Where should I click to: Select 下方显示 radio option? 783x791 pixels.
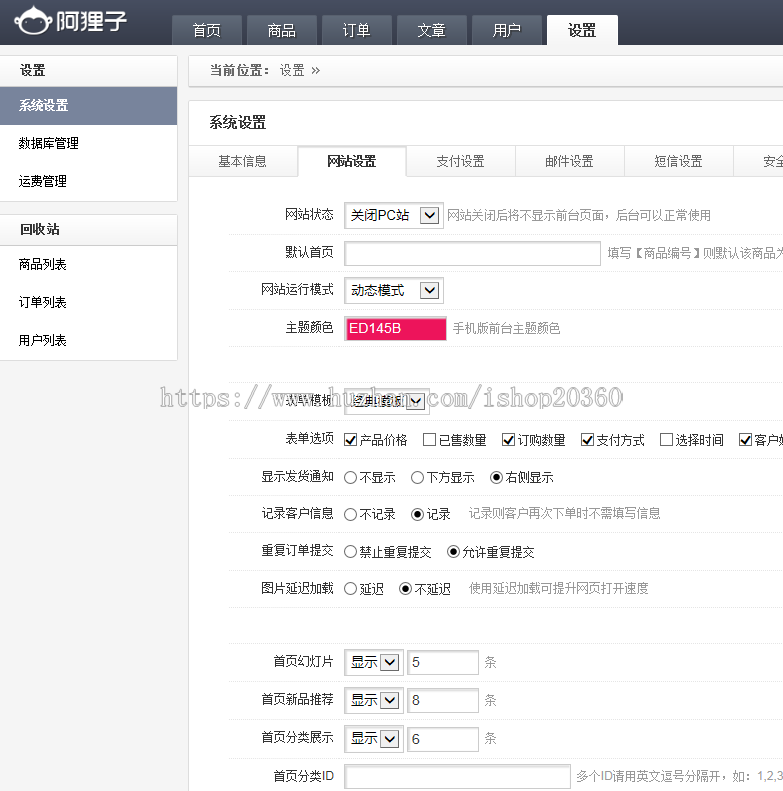(x=417, y=478)
